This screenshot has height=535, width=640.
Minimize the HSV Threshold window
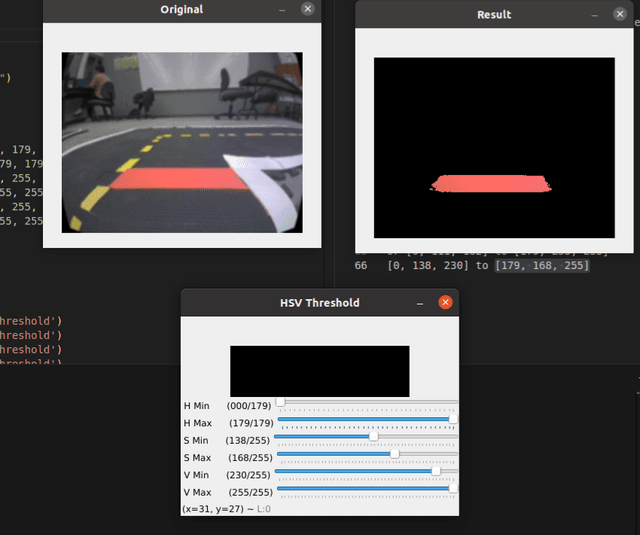pos(420,302)
